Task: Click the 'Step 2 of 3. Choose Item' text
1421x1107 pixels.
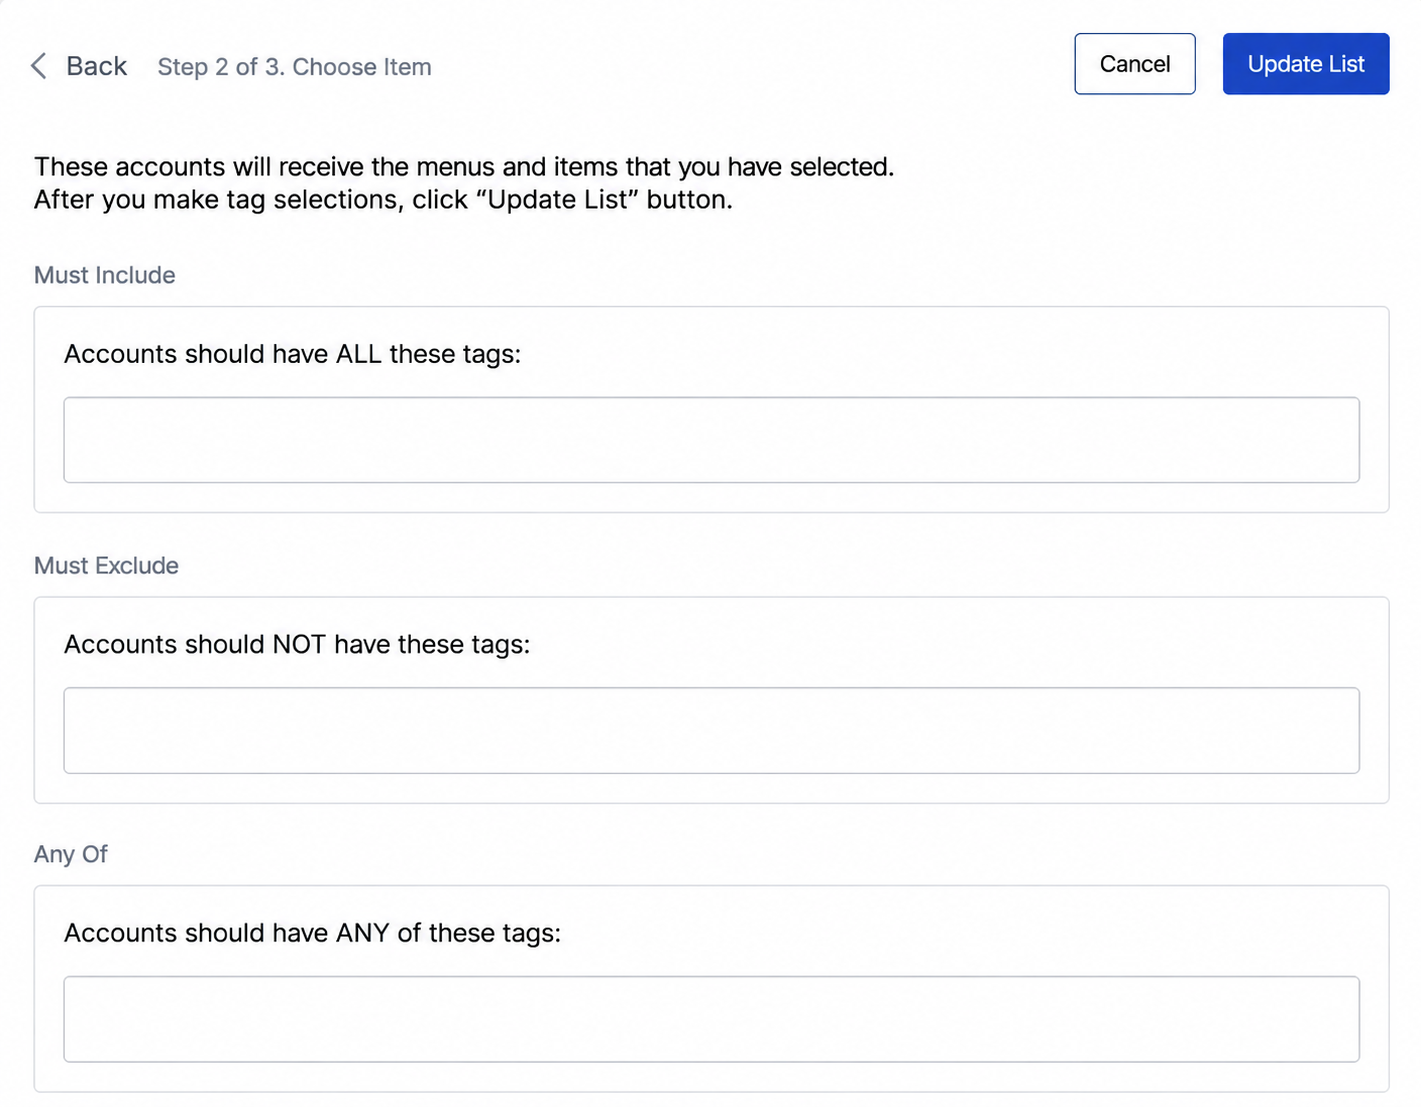Action: [294, 67]
